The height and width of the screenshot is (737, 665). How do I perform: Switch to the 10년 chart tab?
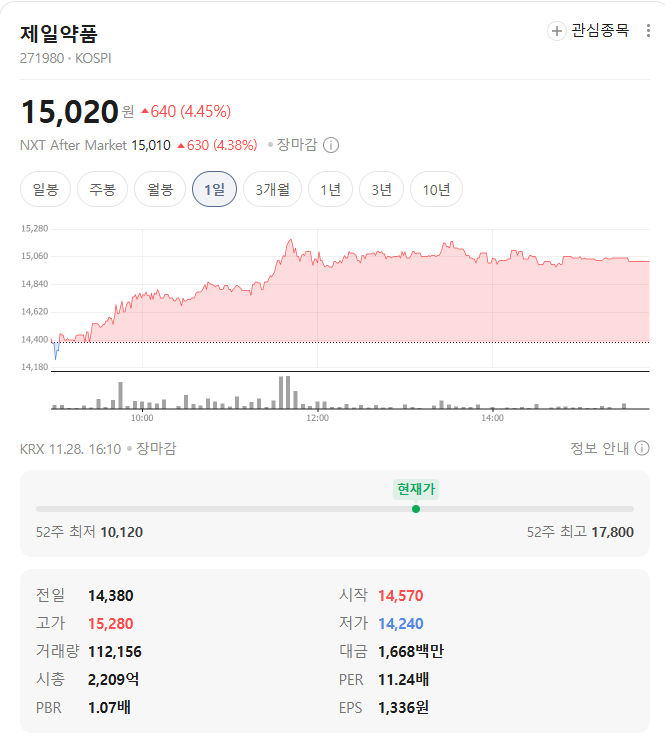[x=436, y=189]
